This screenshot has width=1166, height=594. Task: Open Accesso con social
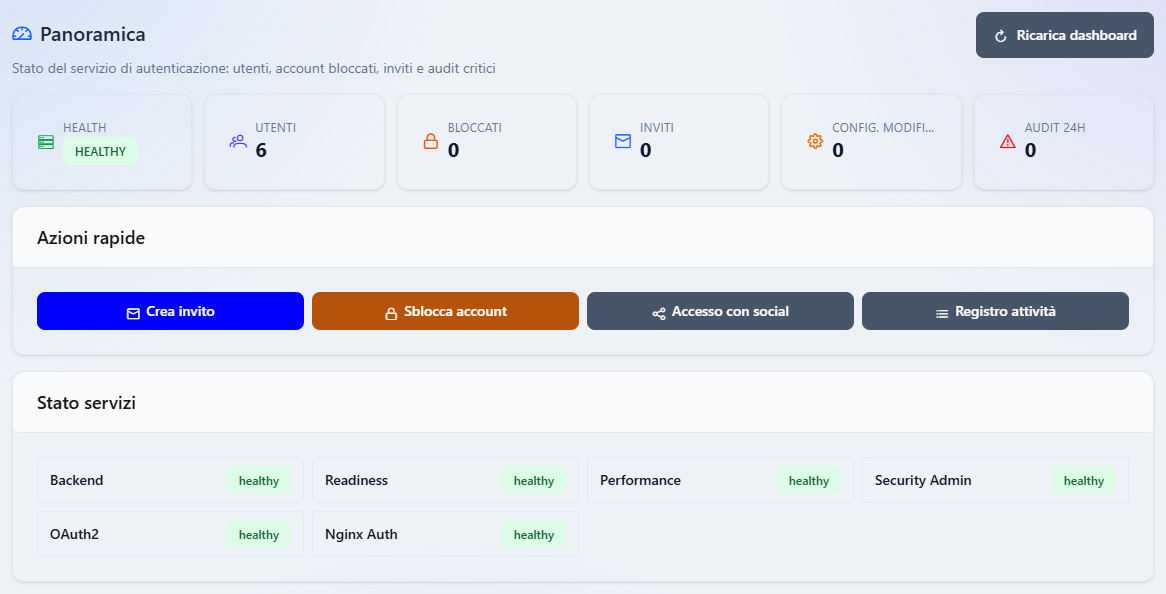coord(720,311)
